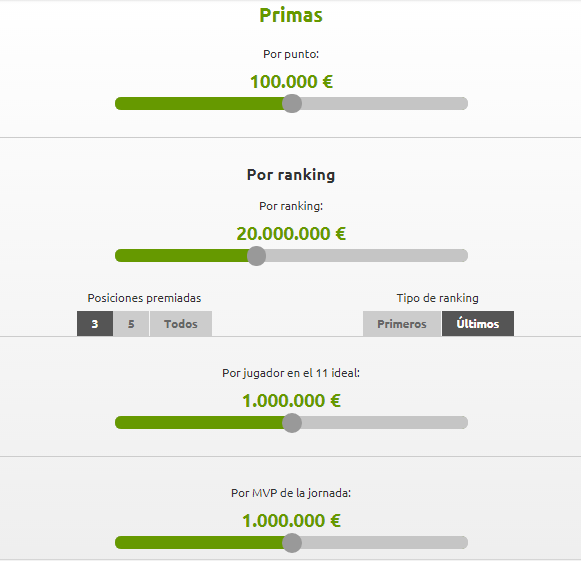
Task: Click the gray unfilled track of 11 ideal slider
Action: tap(385, 423)
